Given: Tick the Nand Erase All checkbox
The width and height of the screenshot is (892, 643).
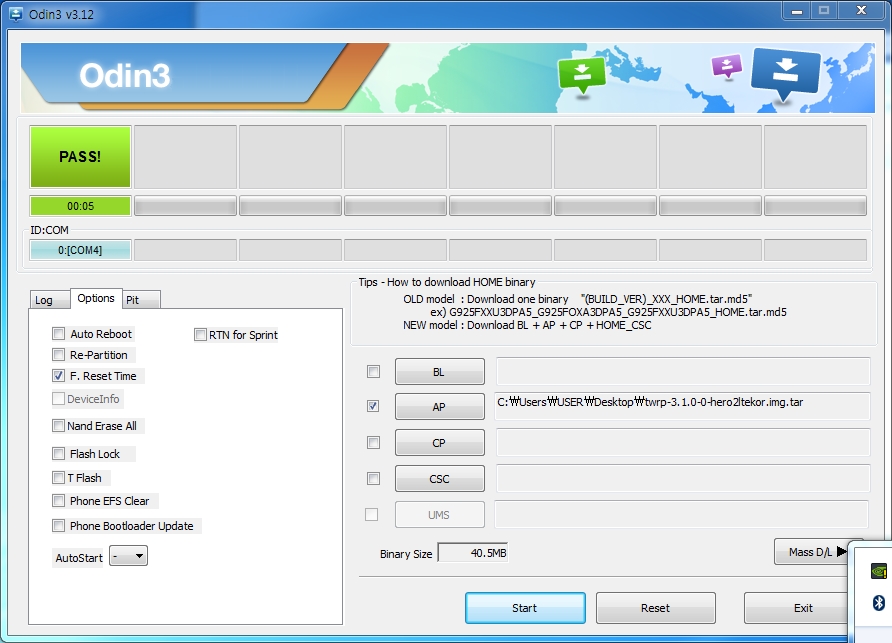Looking at the screenshot, I should [x=58, y=426].
